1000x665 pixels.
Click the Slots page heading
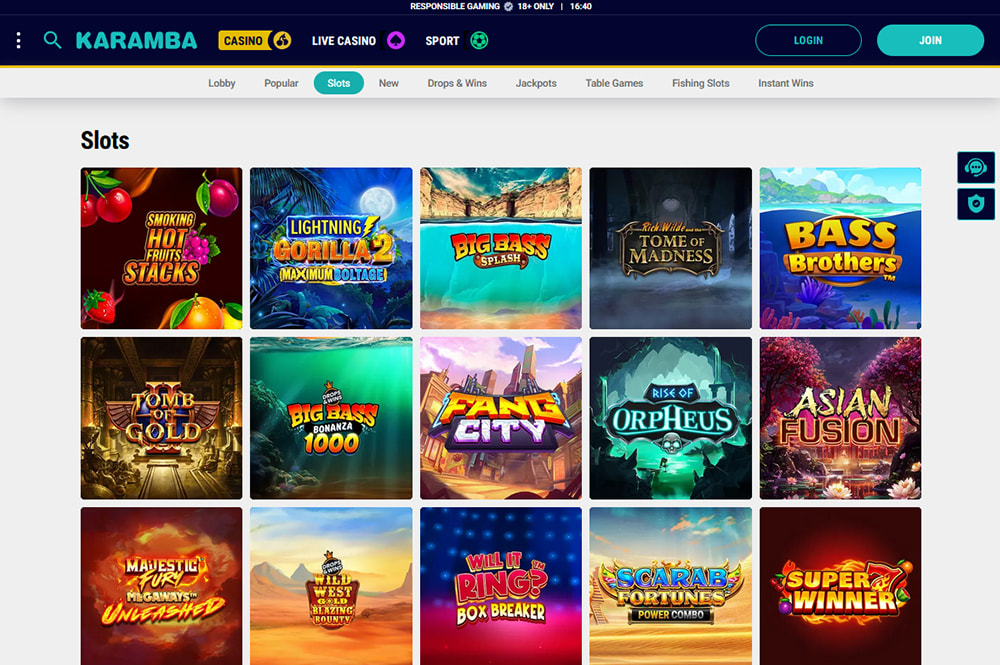pyautogui.click(x=105, y=140)
